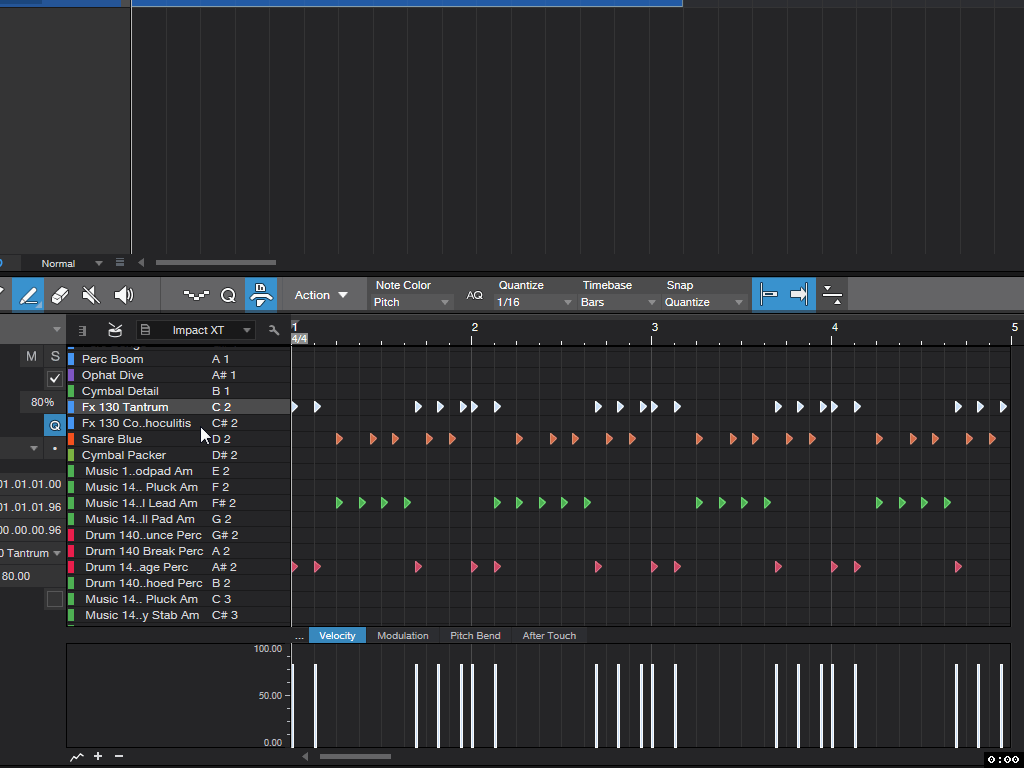Mute the track with the M button
Image resolution: width=1024 pixels, height=768 pixels.
pos(31,356)
